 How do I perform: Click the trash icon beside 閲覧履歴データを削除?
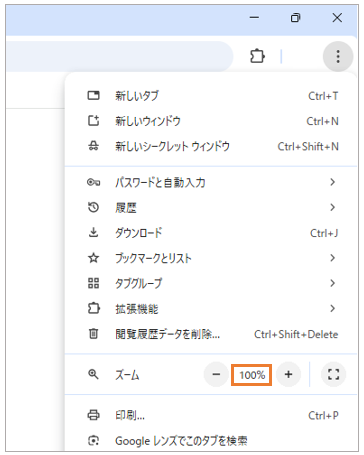point(93,333)
